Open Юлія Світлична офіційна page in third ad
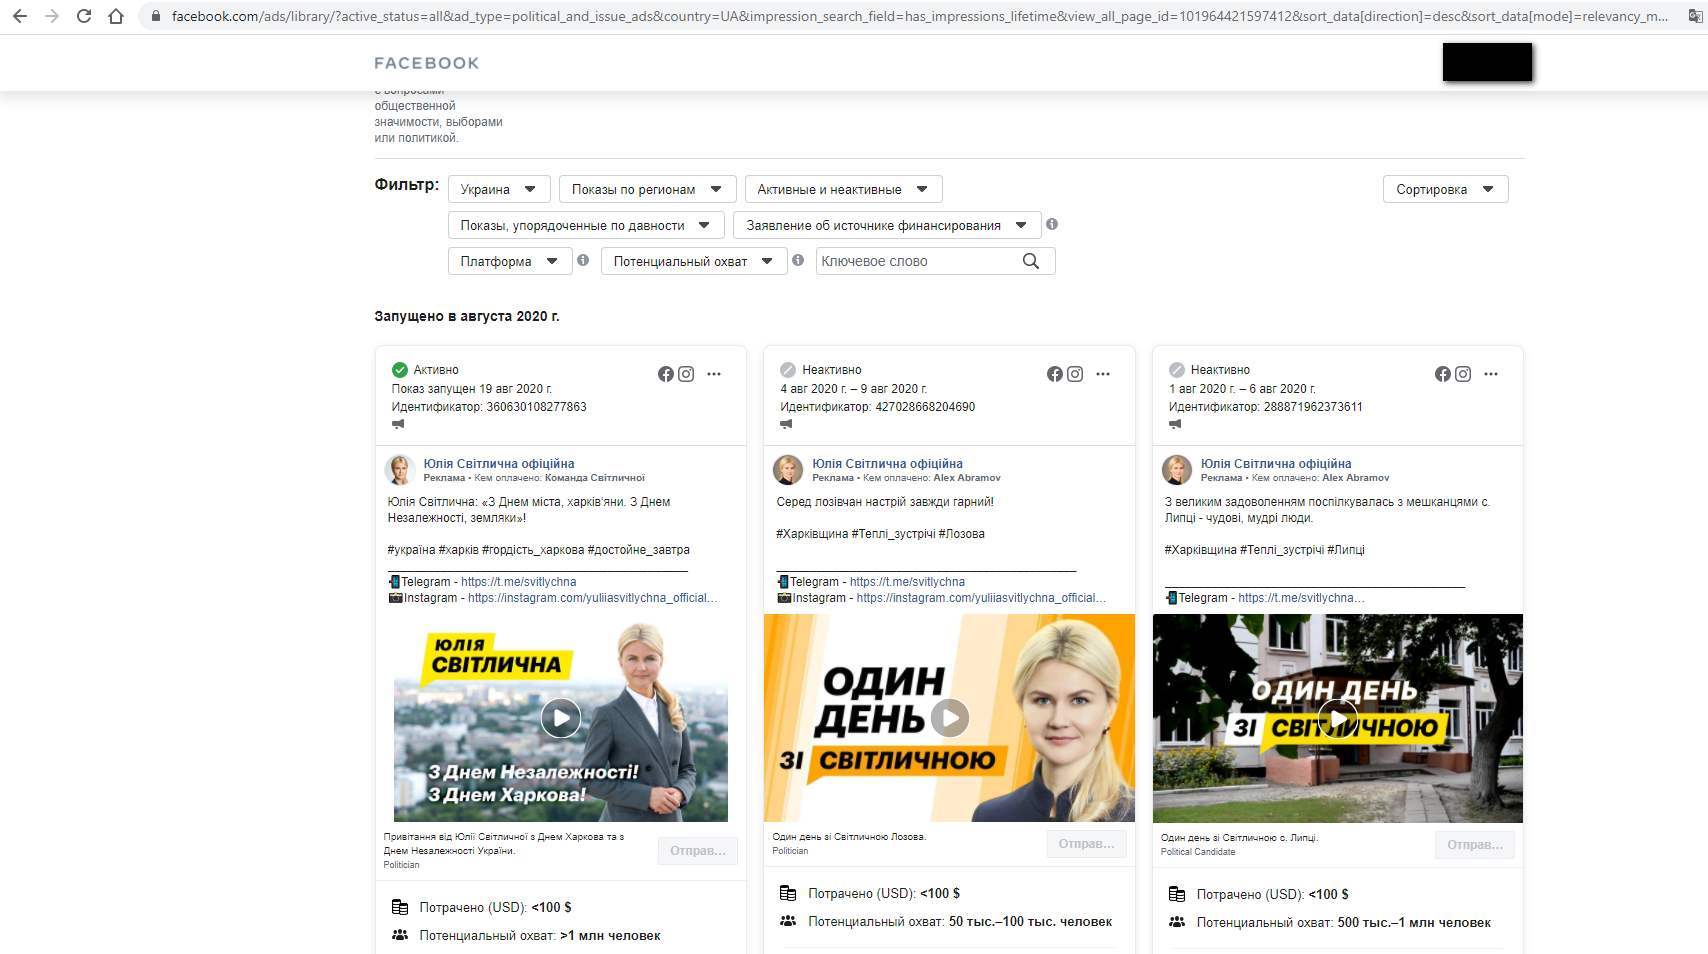Viewport: 1708px width, 954px height. pos(1275,464)
